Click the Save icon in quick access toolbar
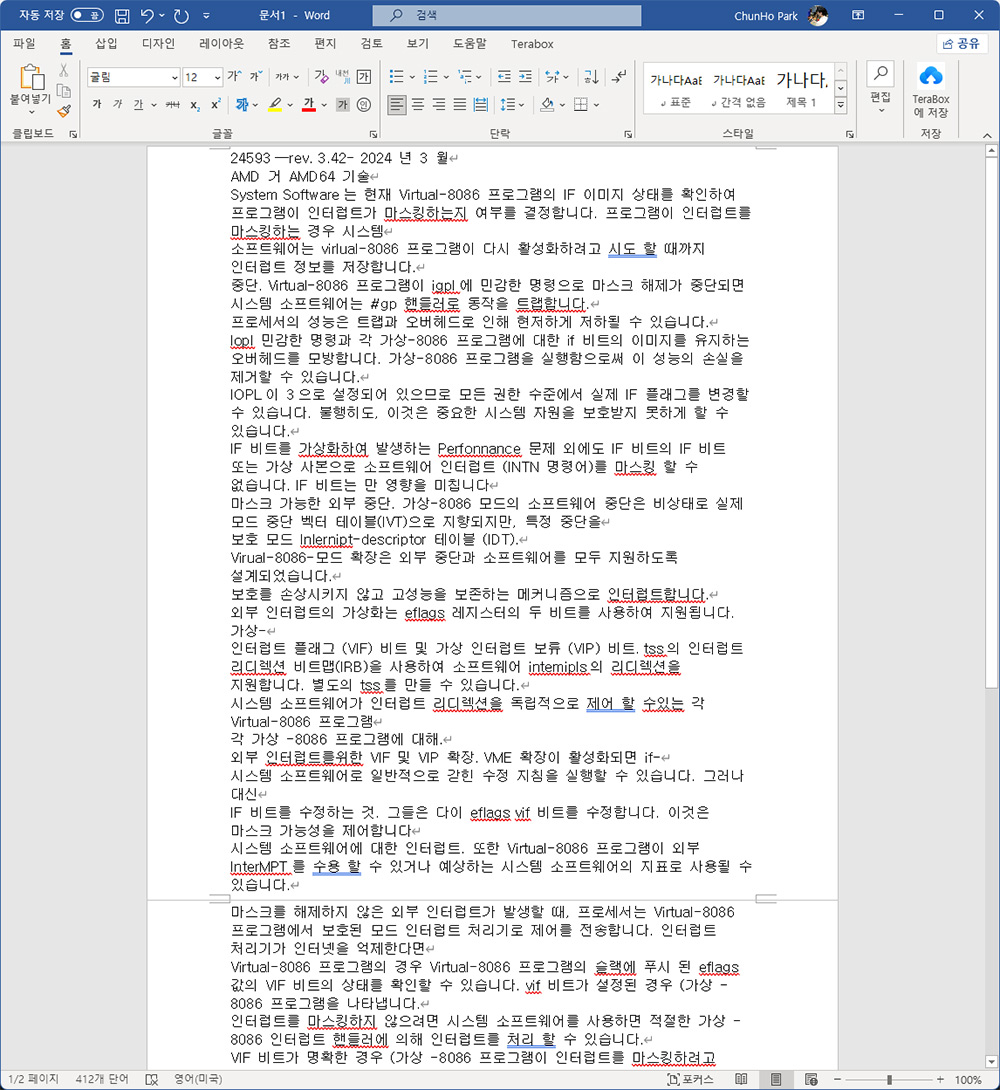This screenshot has width=1000, height=1090. (122, 15)
